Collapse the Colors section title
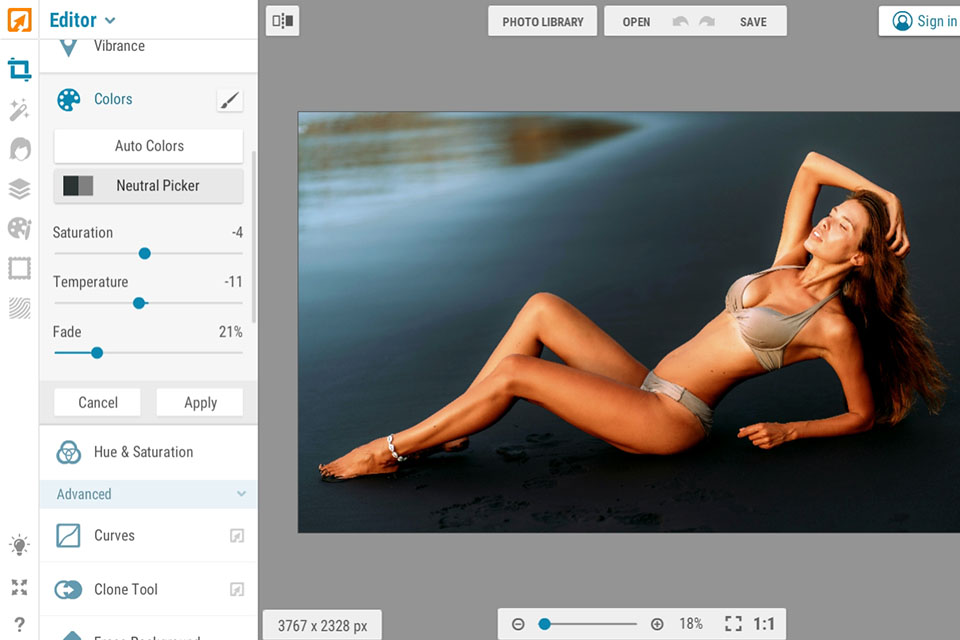Viewport: 960px width, 640px height. [113, 99]
